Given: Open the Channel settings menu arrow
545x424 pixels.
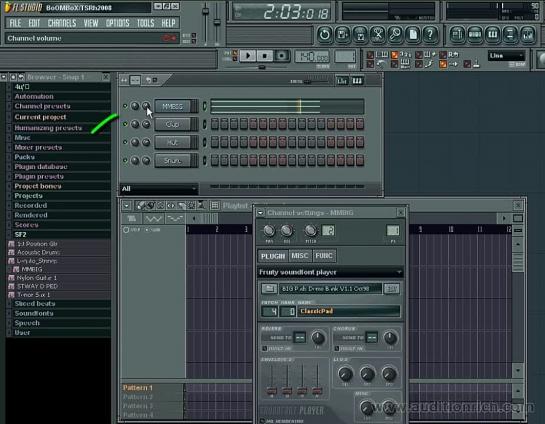Looking at the screenshot, I should [260, 213].
